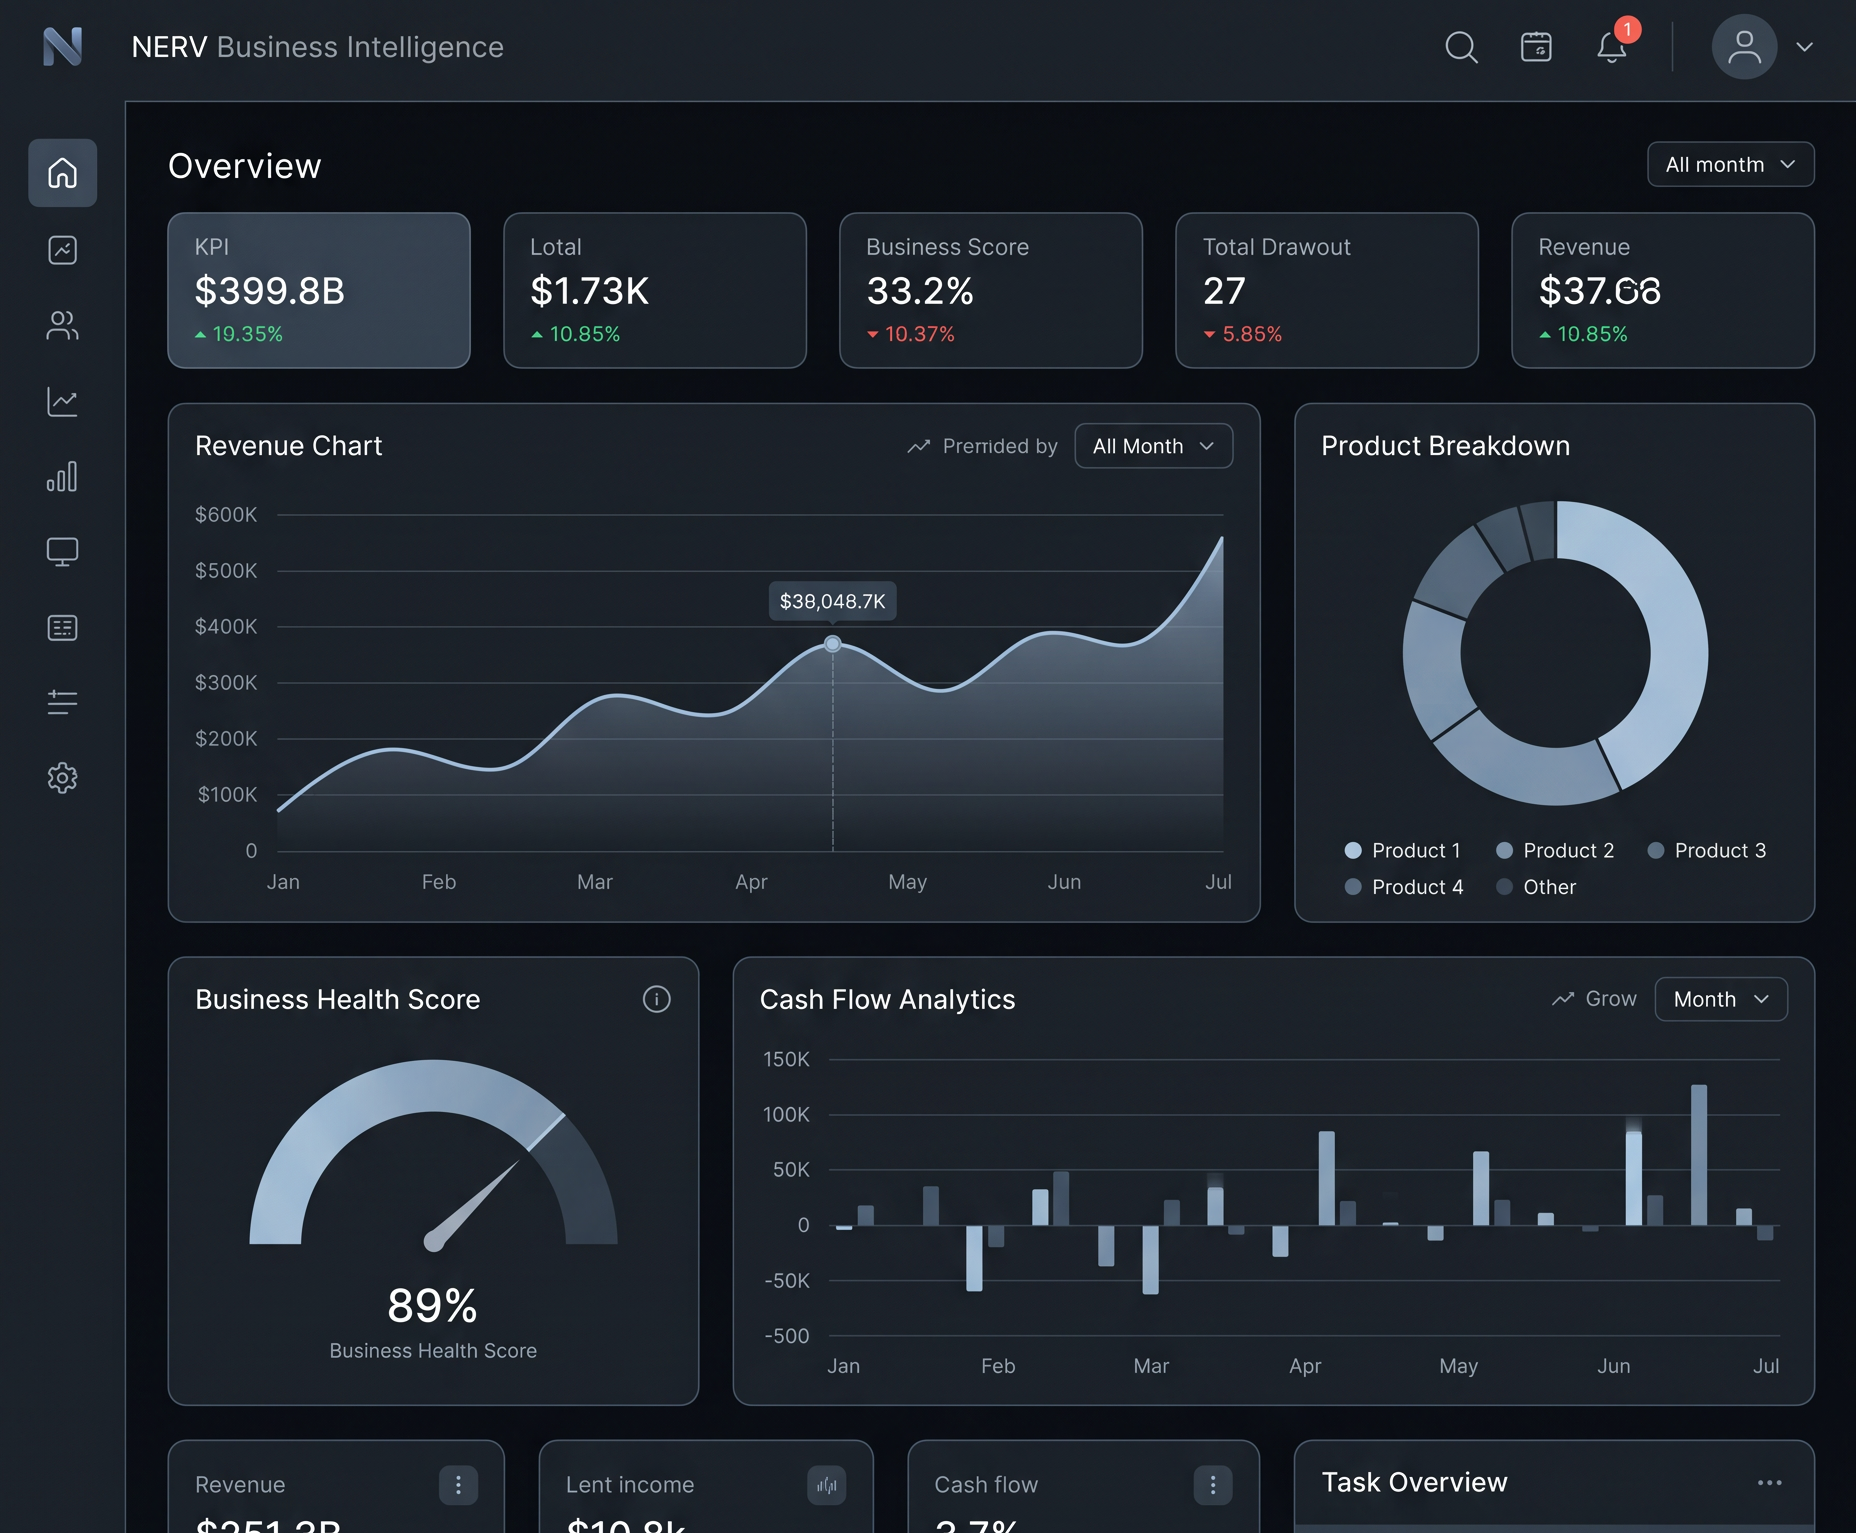
Task: Open the bar chart sidebar icon
Action: coord(62,476)
